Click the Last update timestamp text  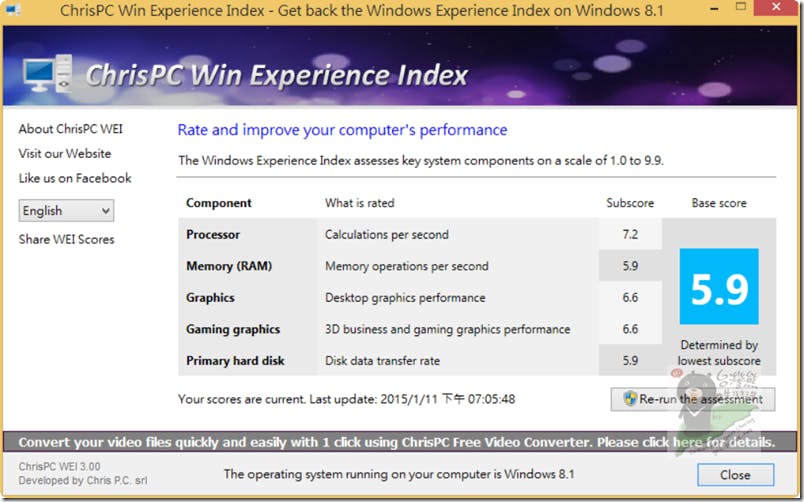coord(412,399)
